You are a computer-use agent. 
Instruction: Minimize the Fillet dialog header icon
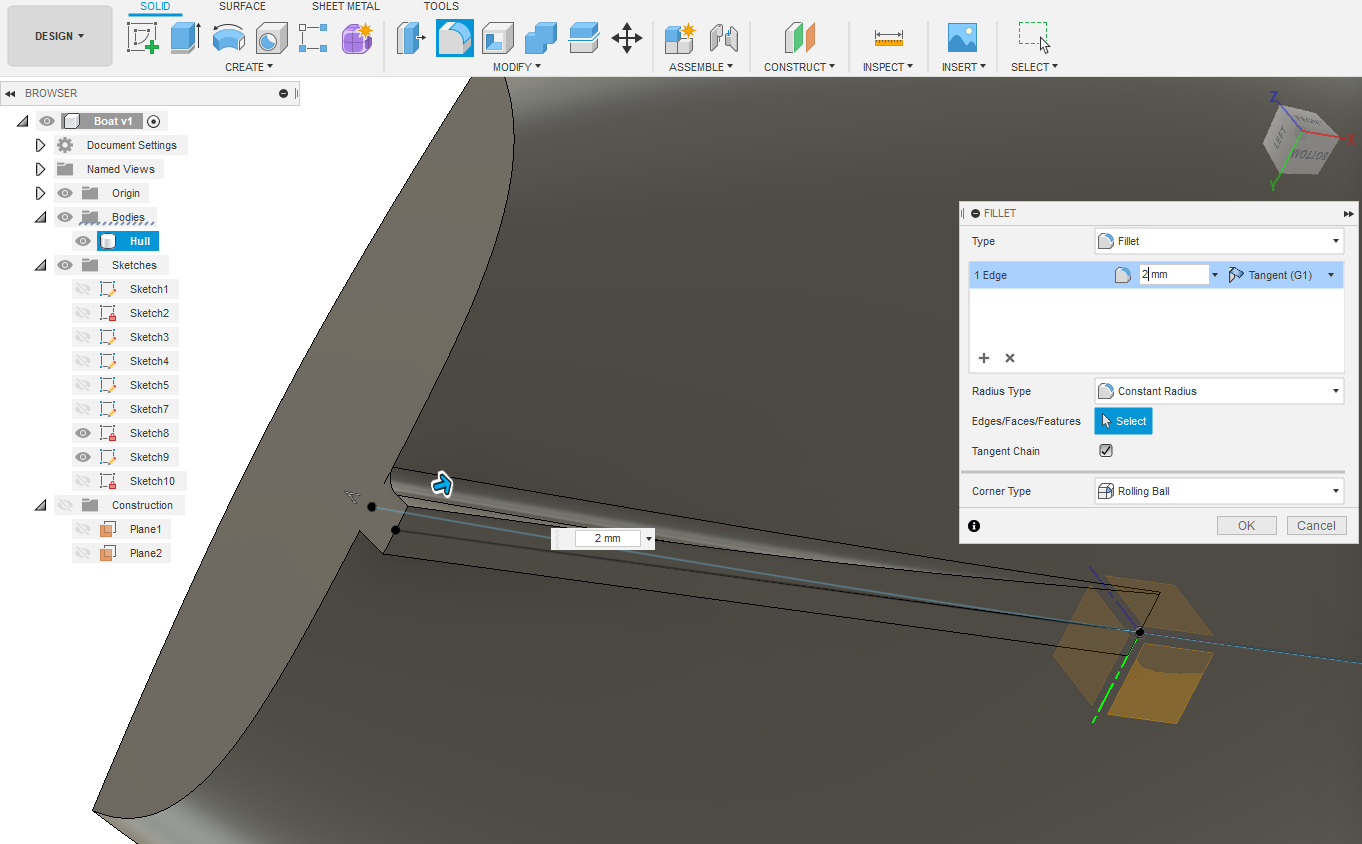coord(975,213)
